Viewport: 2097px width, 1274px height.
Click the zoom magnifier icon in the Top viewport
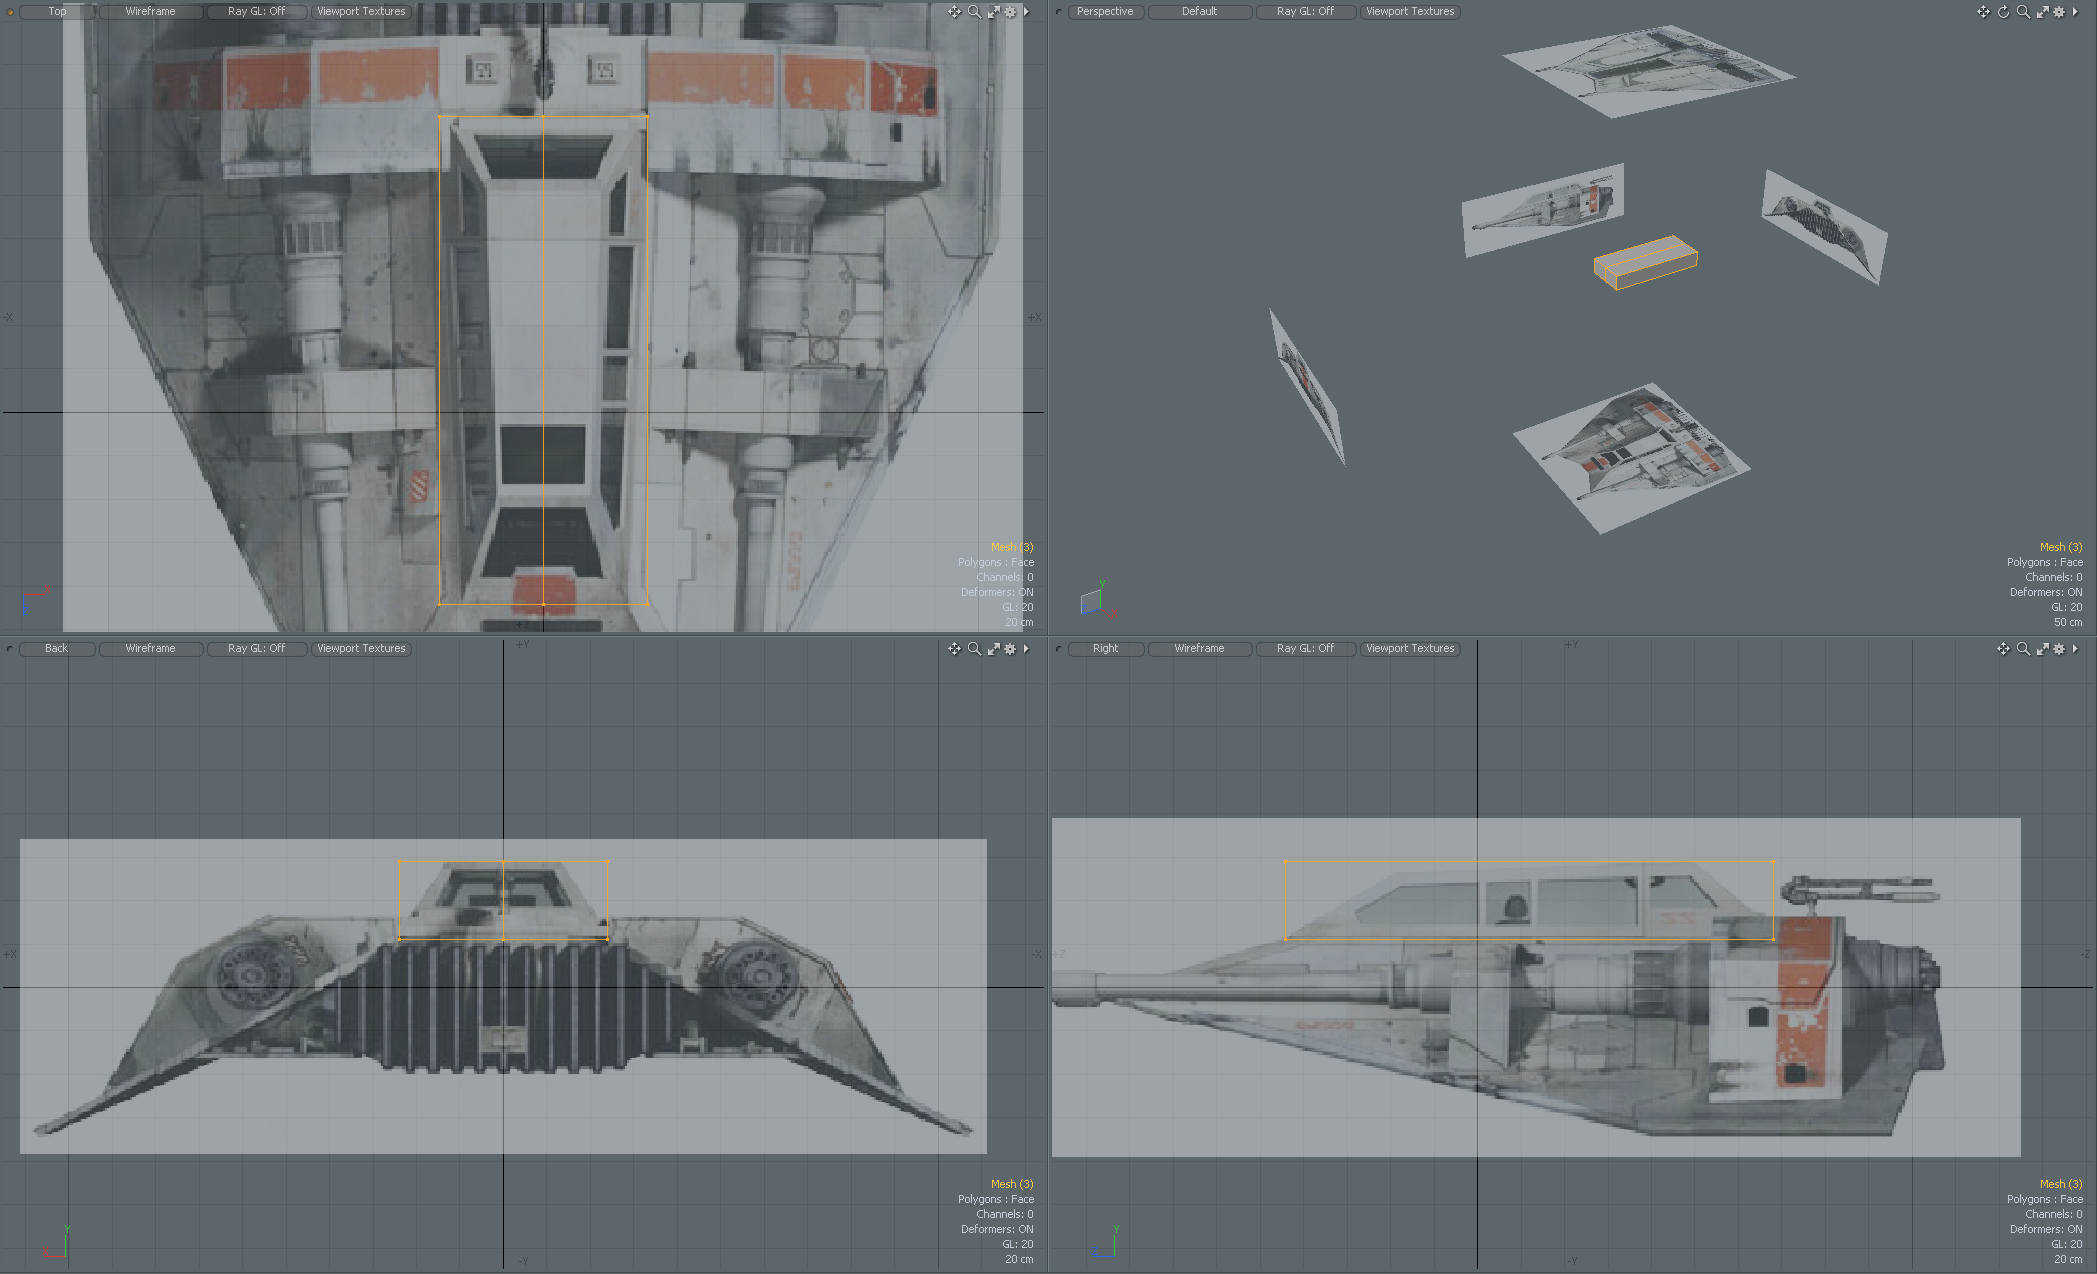coord(974,12)
